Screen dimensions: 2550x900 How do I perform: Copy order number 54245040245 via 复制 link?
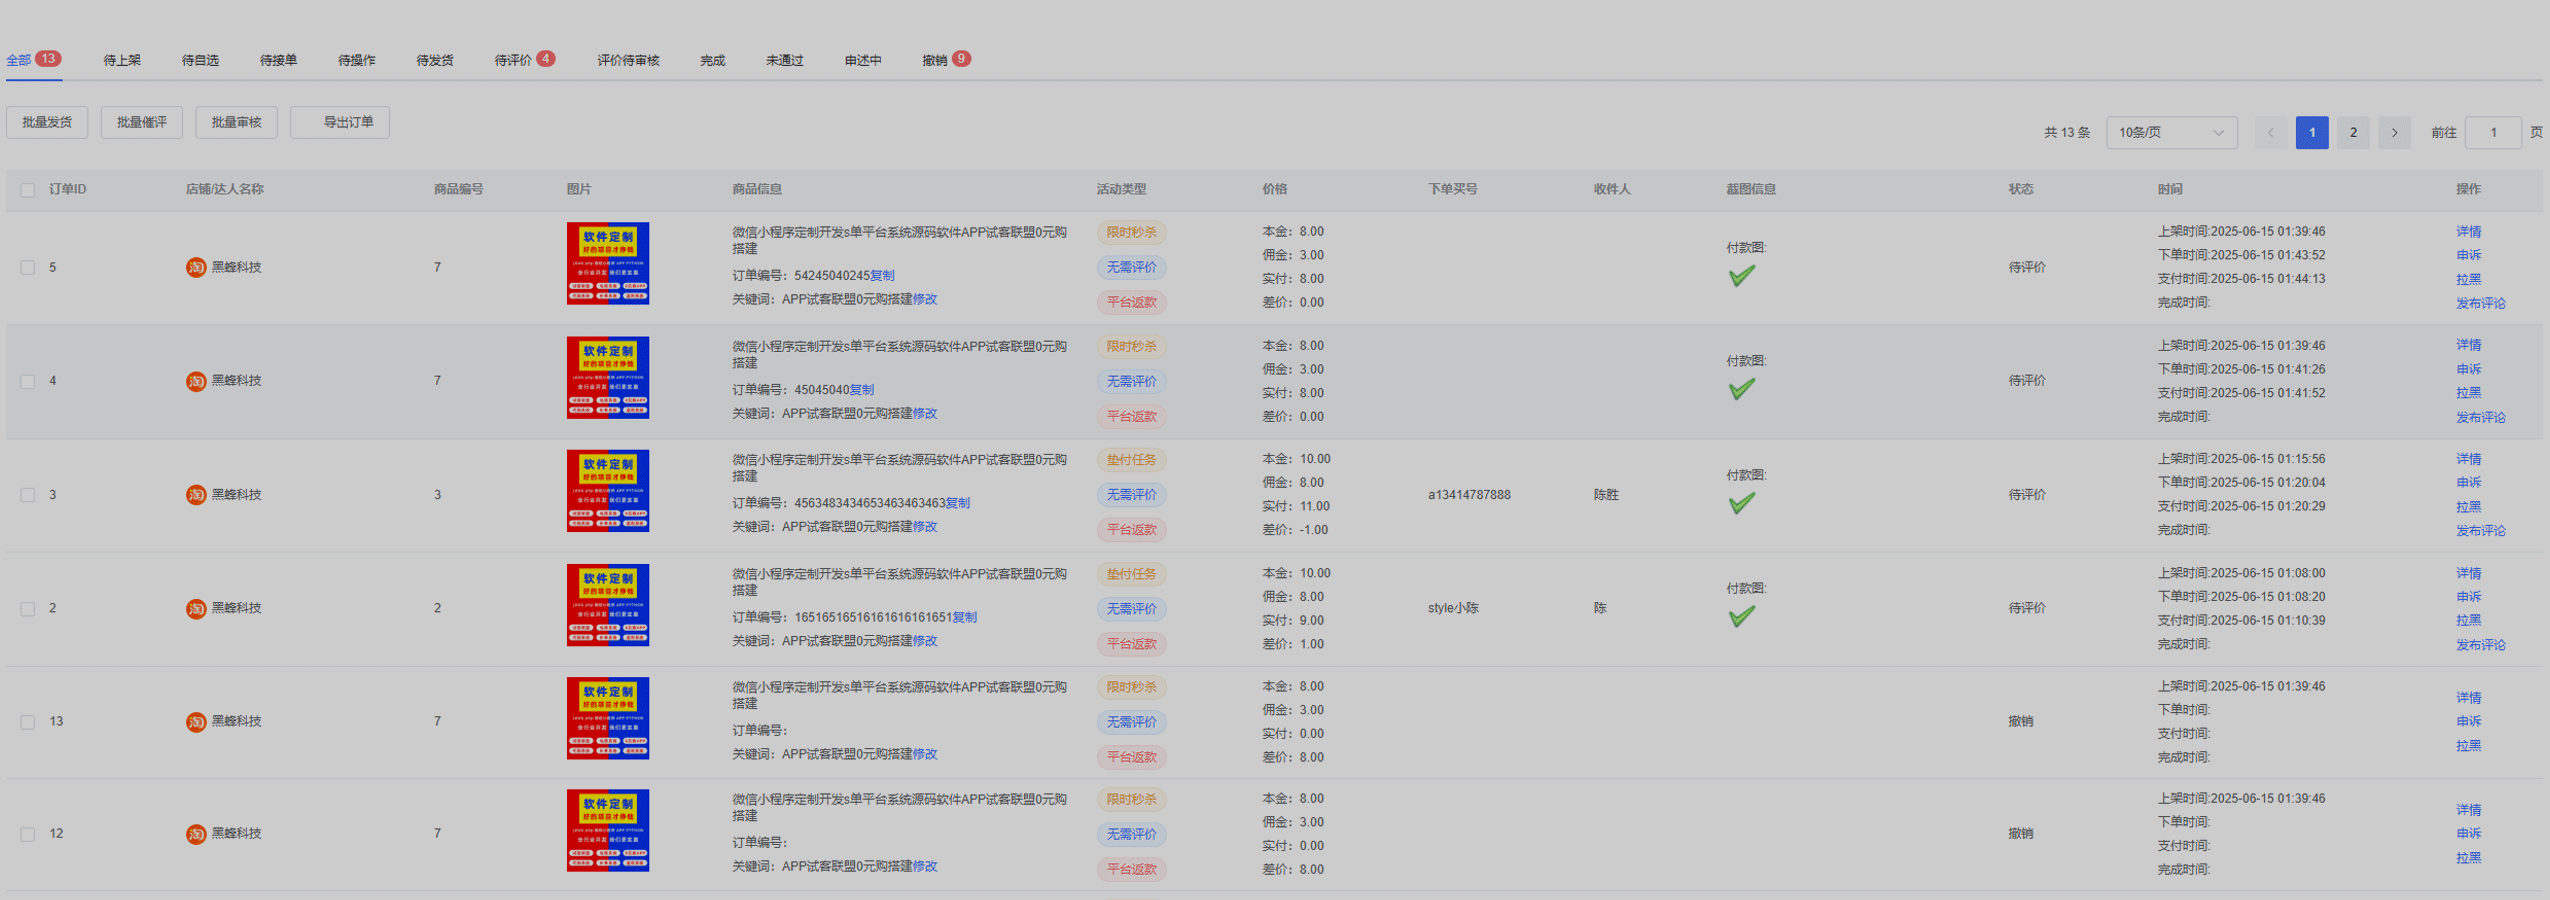[882, 276]
